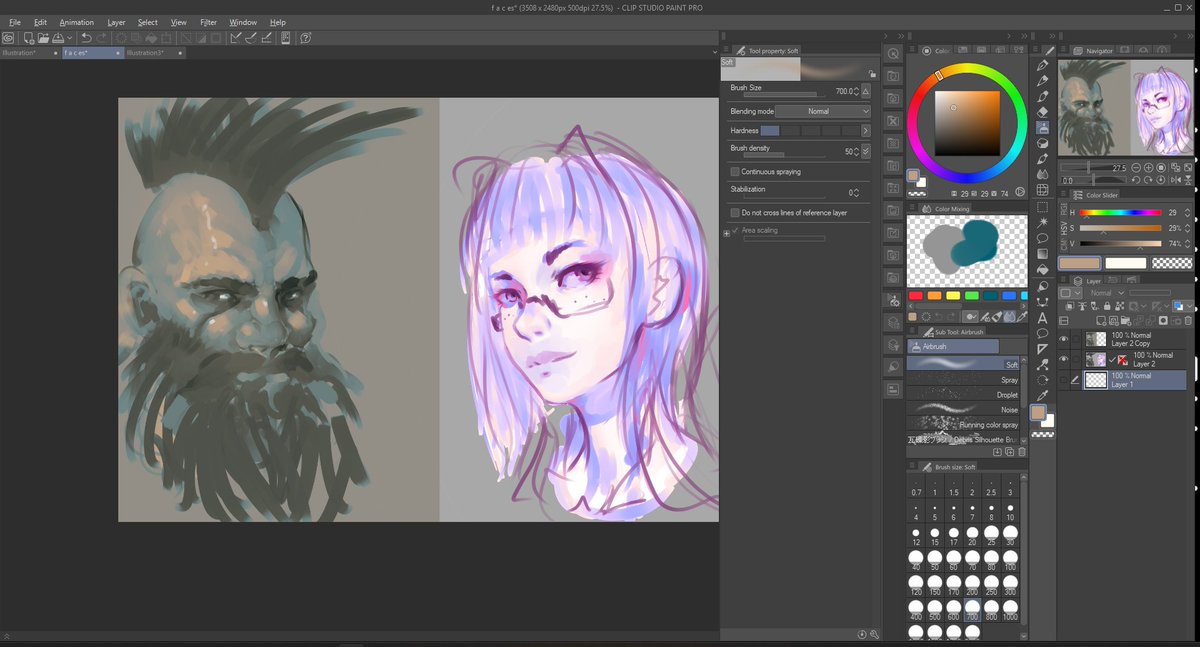Open the Blending mode dropdown in Tool property
This screenshot has width=1200, height=647.
tap(822, 111)
